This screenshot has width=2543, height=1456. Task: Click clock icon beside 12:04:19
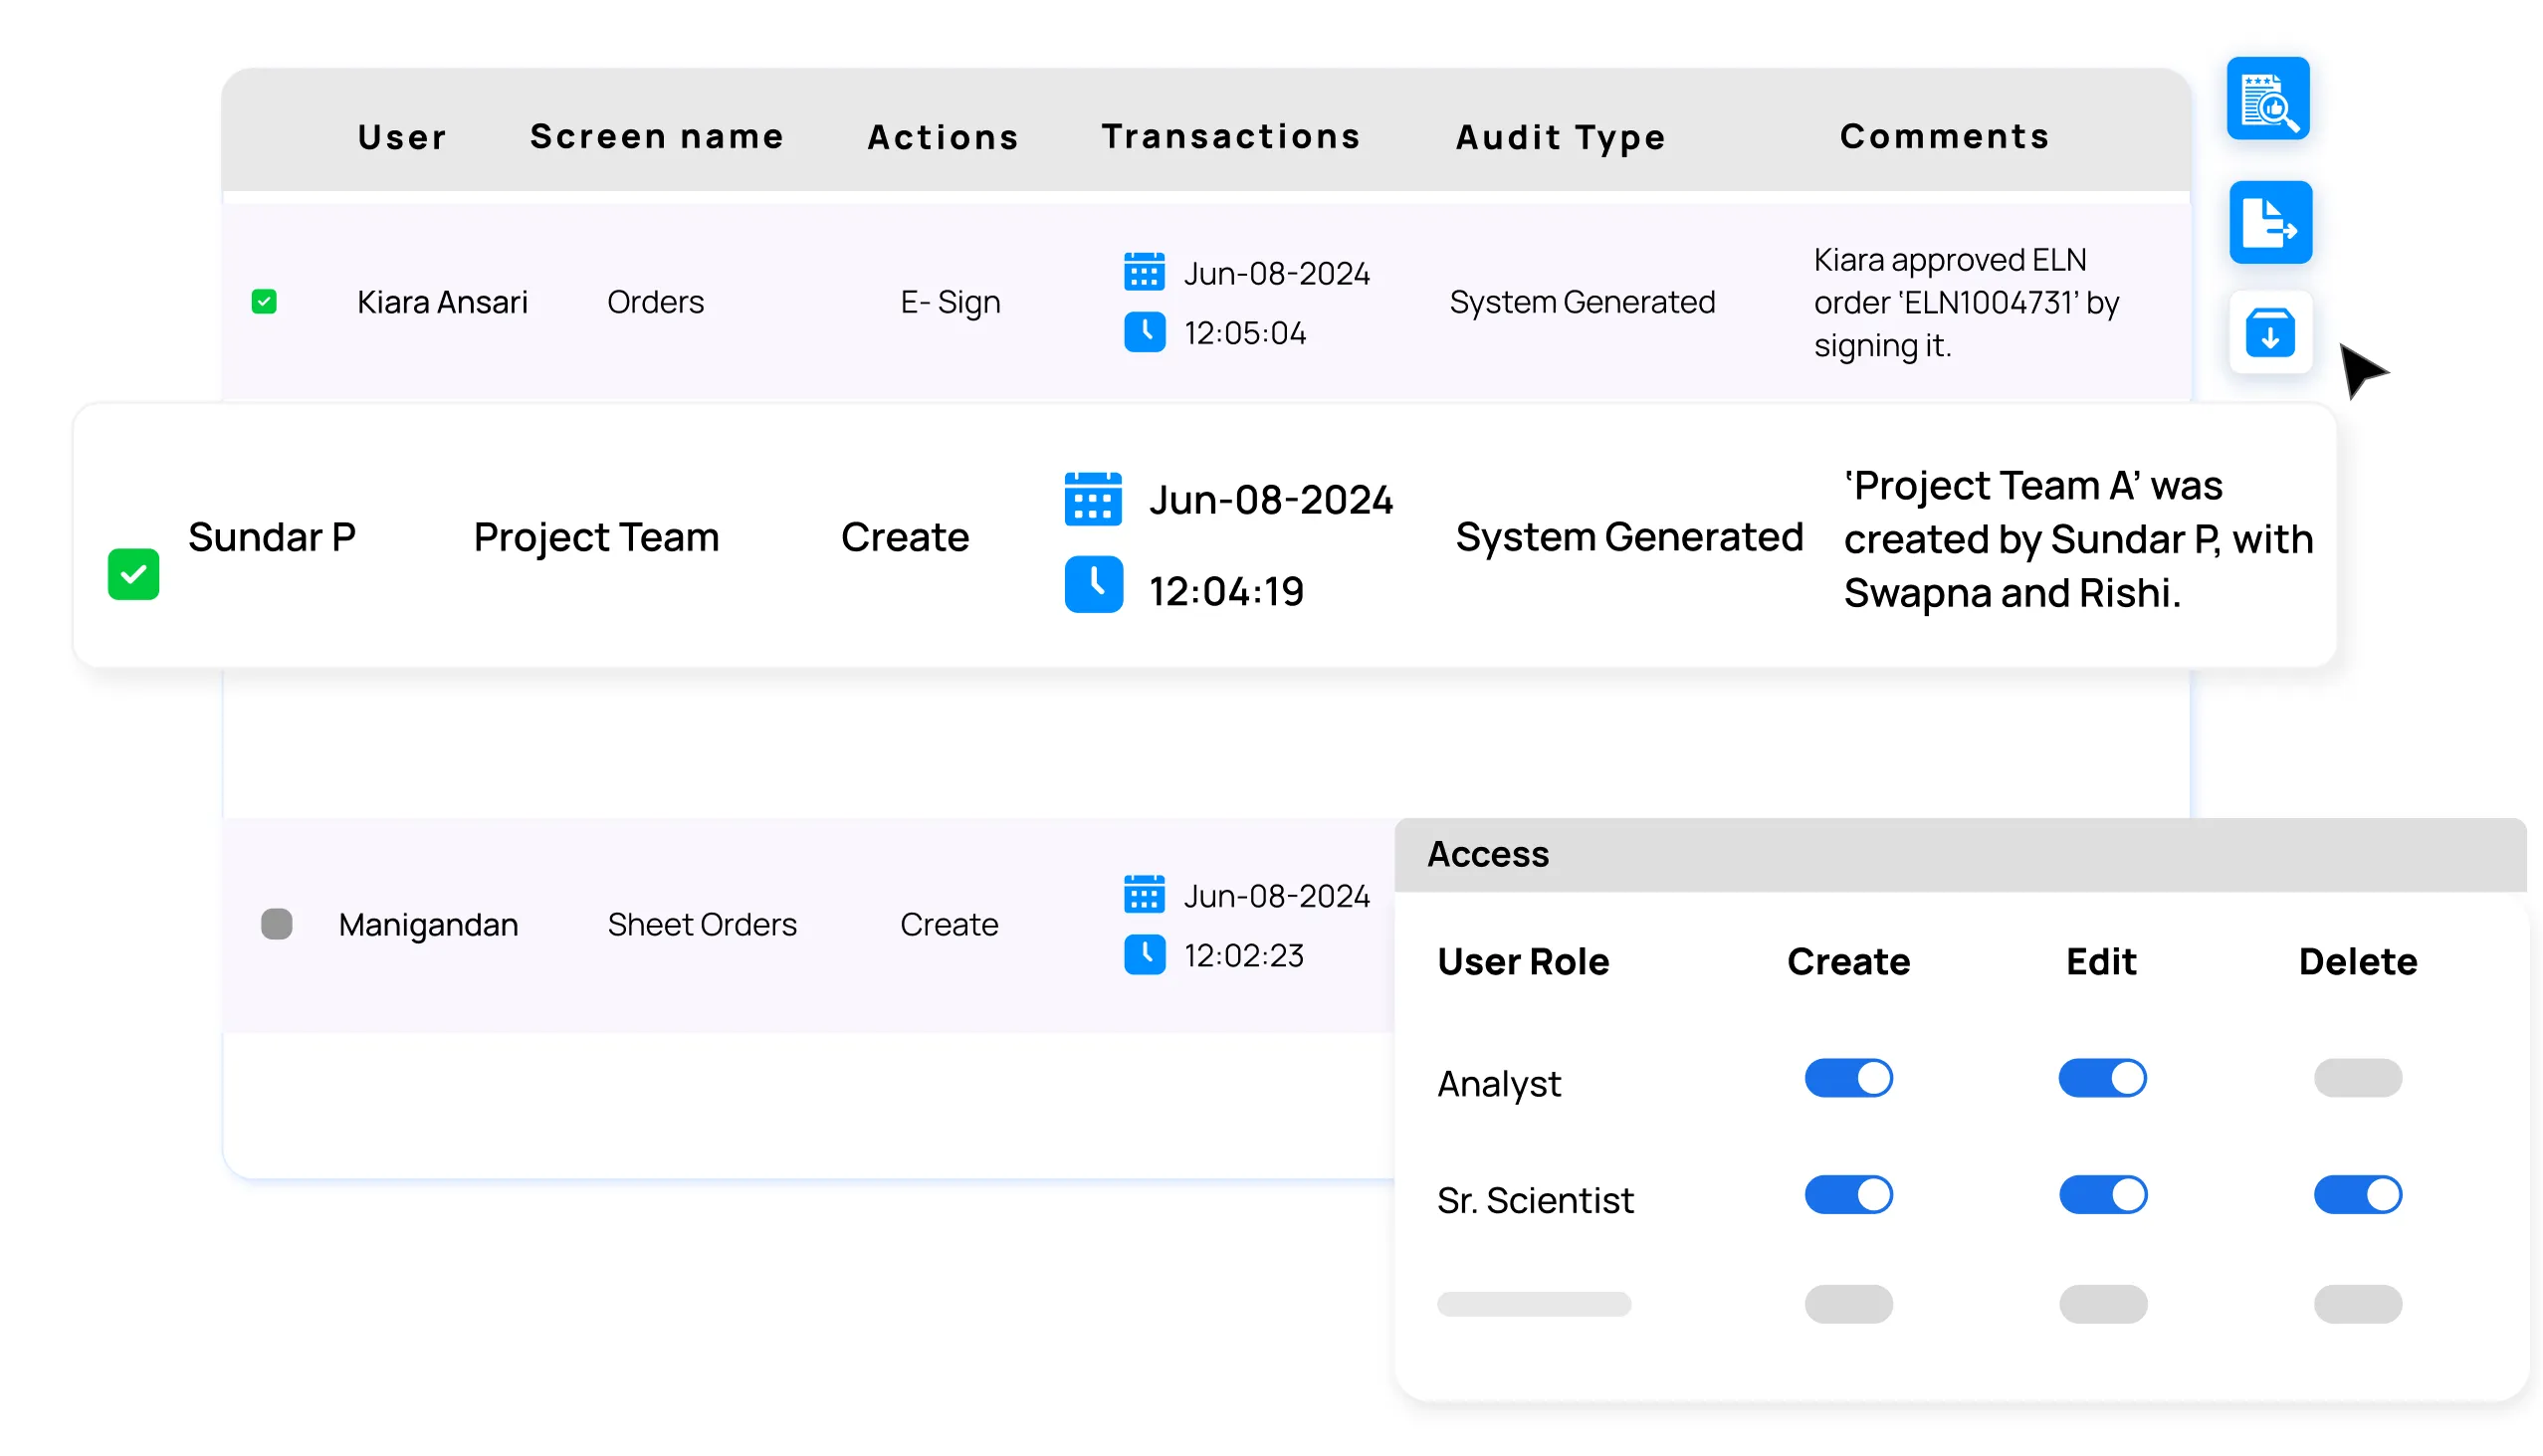pos(1093,585)
